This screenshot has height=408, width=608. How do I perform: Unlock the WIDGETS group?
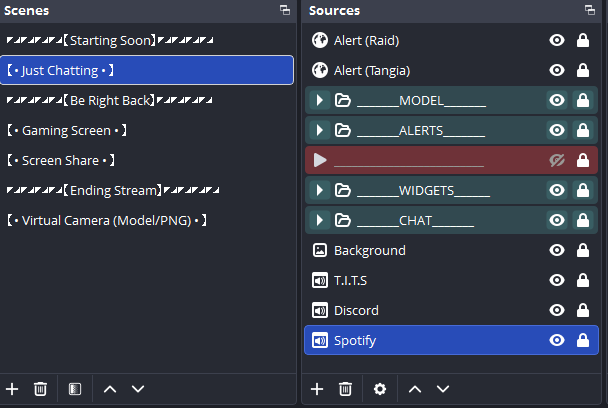point(583,190)
